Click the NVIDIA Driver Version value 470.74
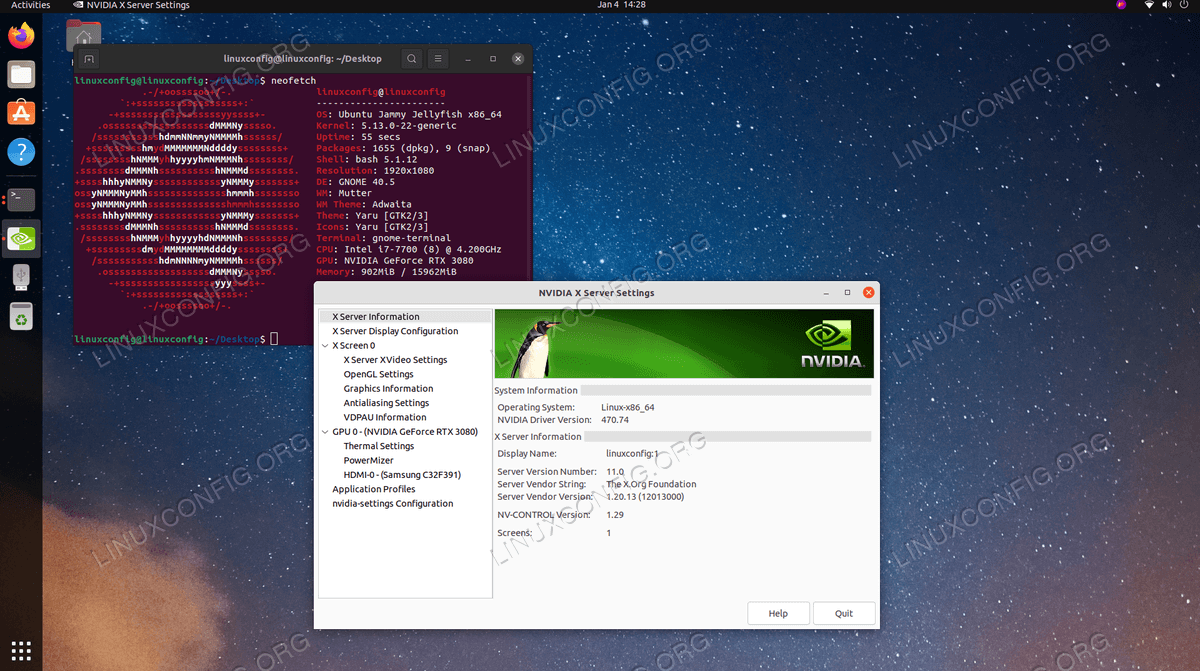 pyautogui.click(x=616, y=420)
